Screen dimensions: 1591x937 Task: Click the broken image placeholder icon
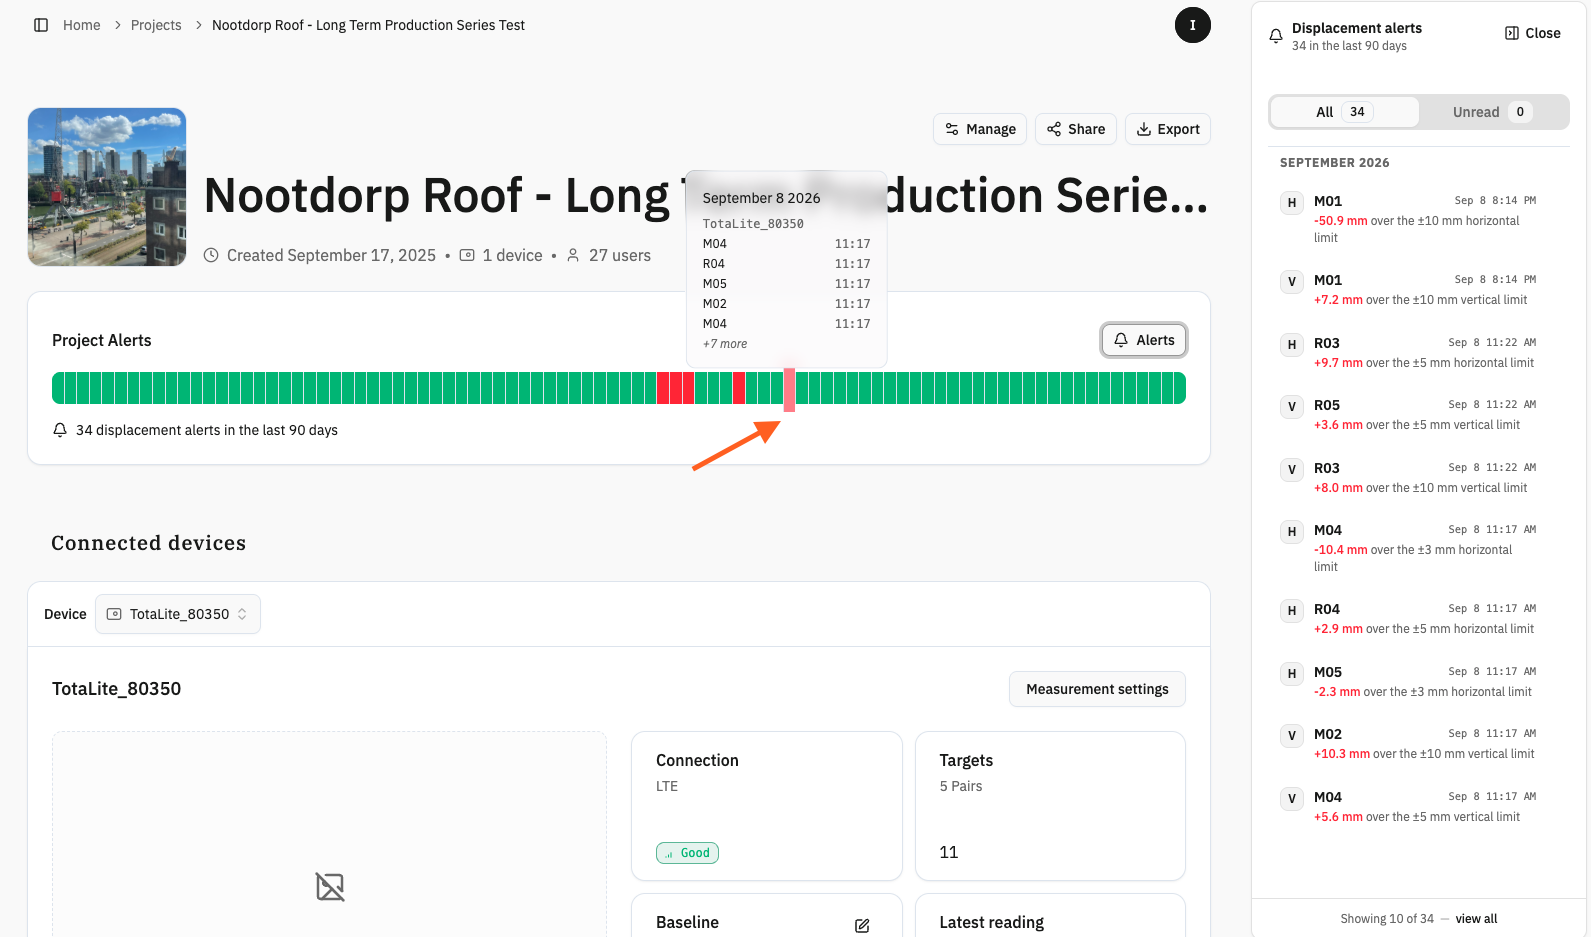(x=330, y=887)
